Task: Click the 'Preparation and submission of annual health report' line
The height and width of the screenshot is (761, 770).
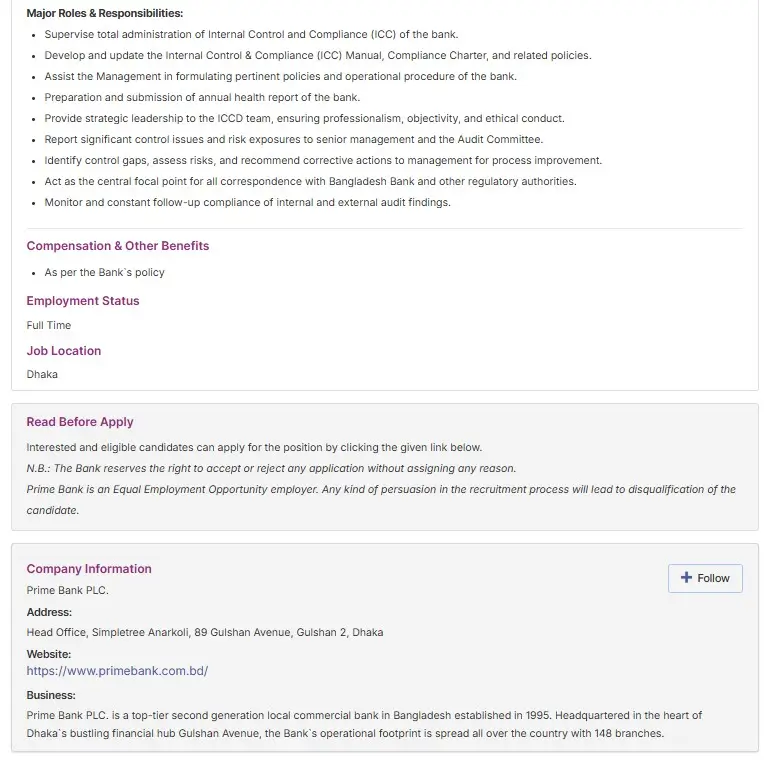Action: click(202, 98)
